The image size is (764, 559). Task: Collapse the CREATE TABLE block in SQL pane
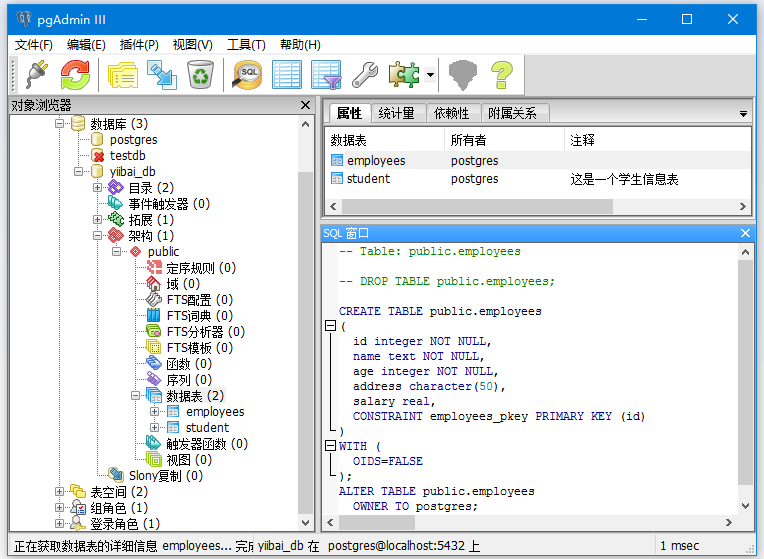(x=330, y=326)
